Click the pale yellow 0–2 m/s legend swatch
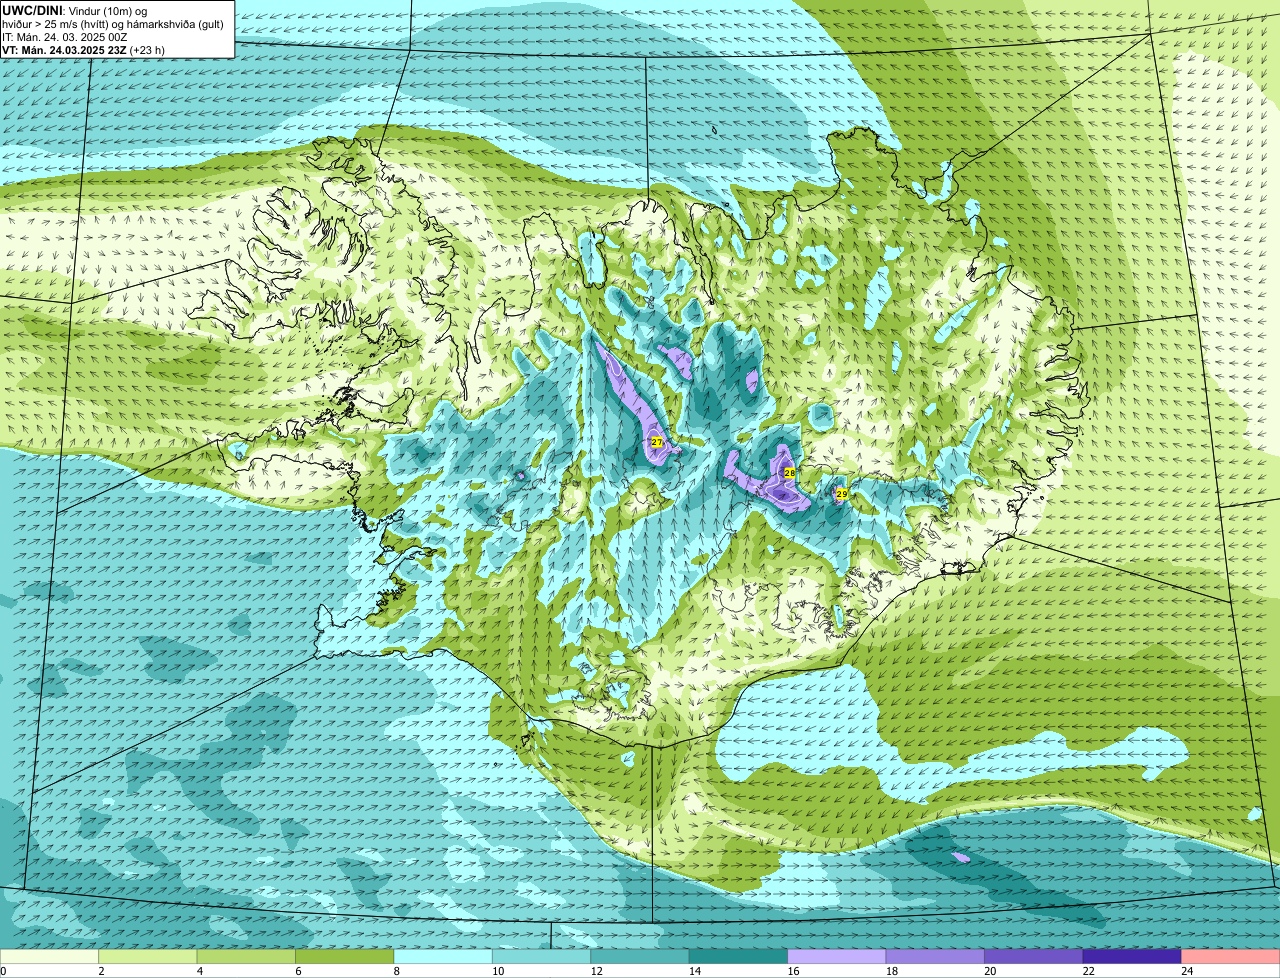 49,956
